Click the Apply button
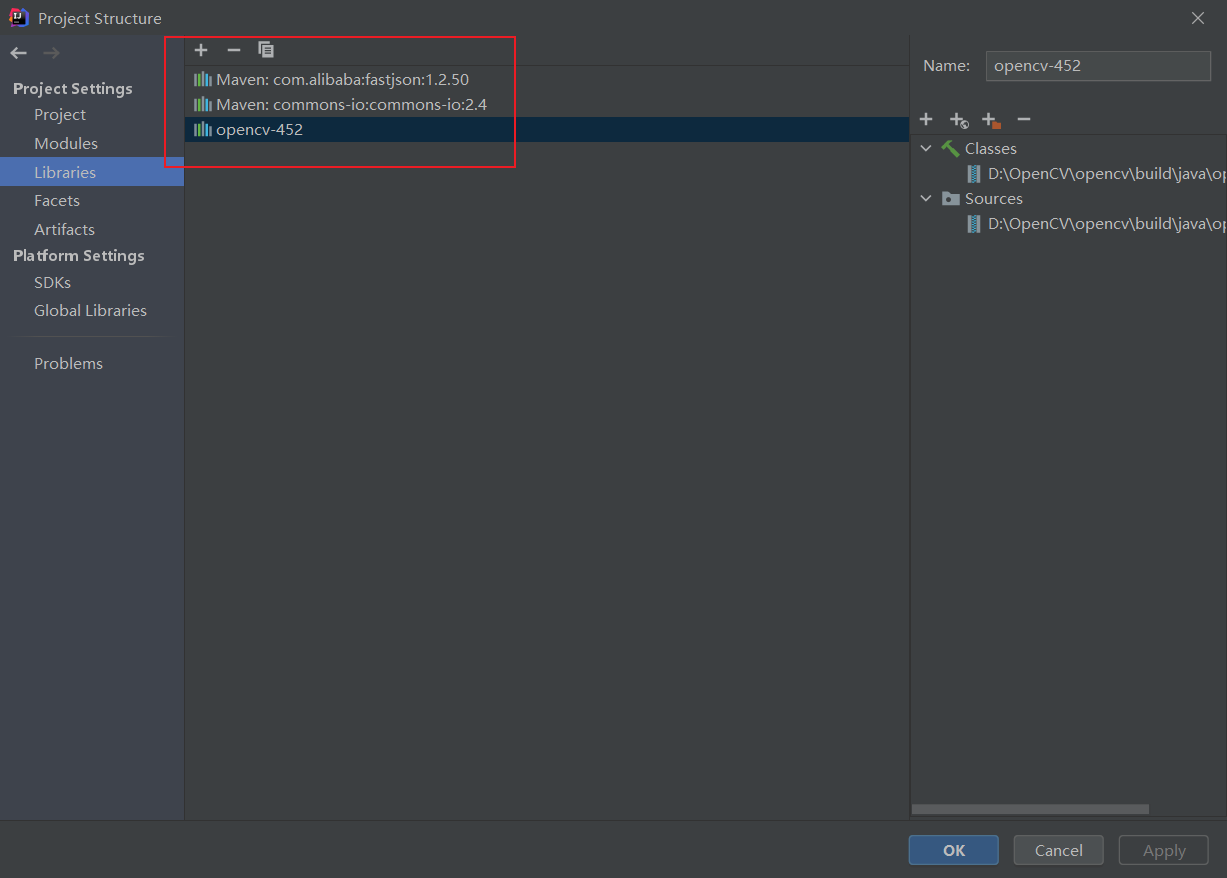This screenshot has width=1227, height=878. [x=1164, y=850]
